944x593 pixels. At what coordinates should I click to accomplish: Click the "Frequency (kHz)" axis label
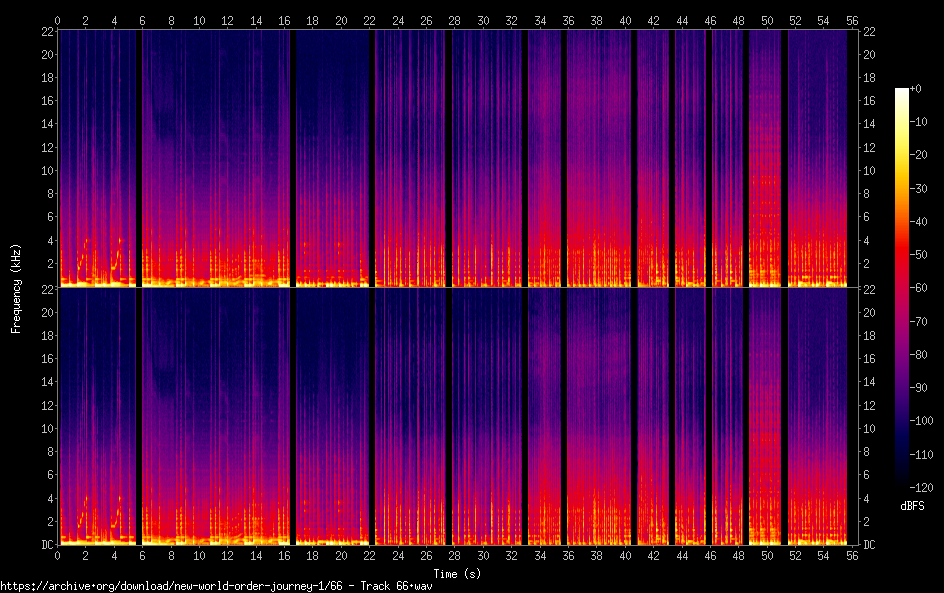point(16,288)
